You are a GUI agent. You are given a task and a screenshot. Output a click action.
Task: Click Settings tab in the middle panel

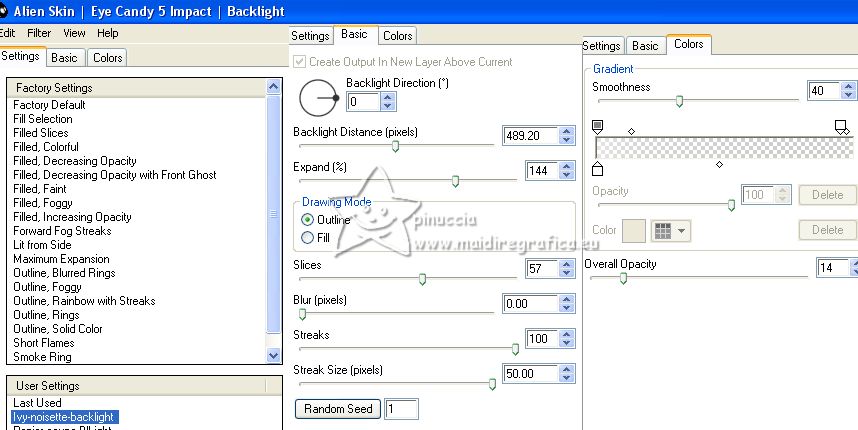310,36
